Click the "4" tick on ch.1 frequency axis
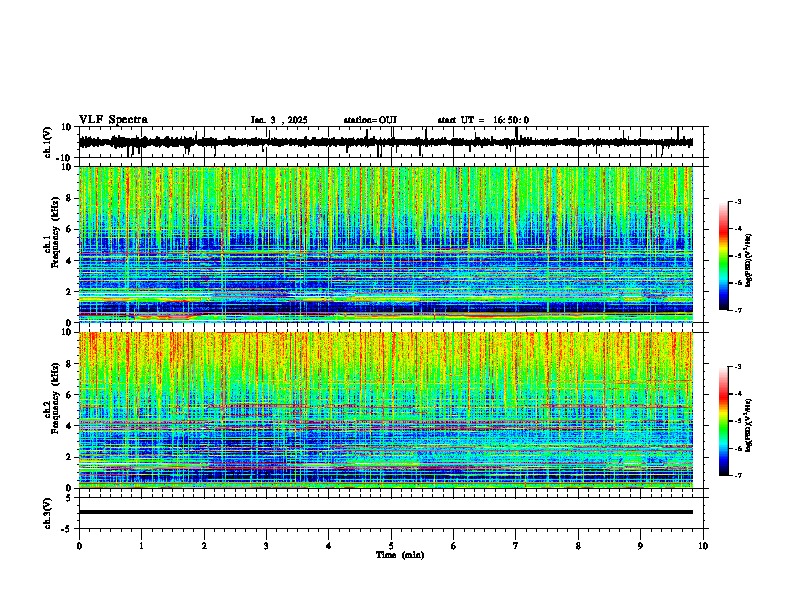This screenshot has height=612, width=792. [70, 261]
